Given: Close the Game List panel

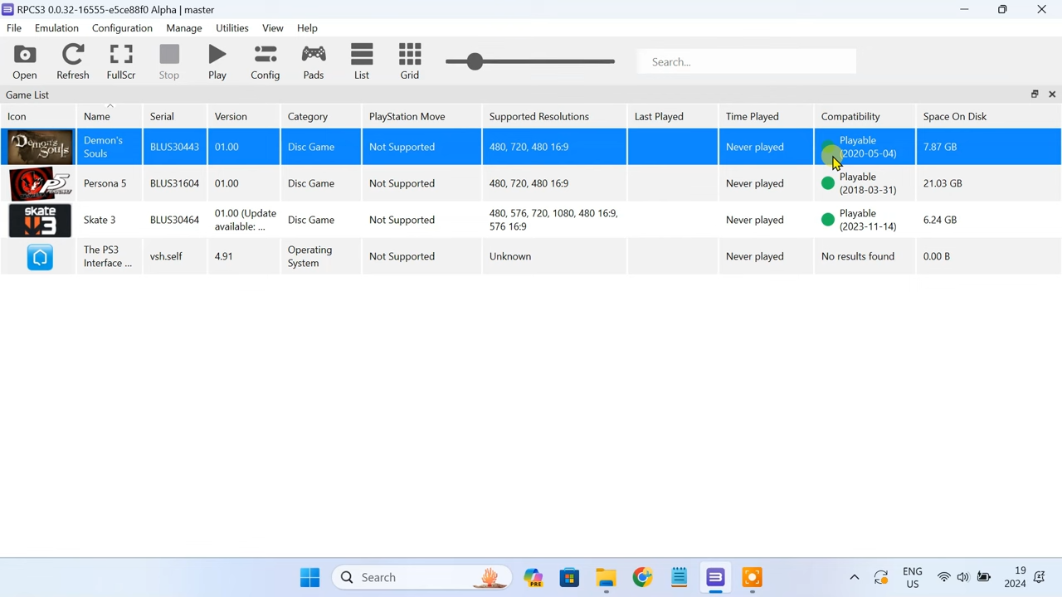Looking at the screenshot, I should [x=1052, y=94].
